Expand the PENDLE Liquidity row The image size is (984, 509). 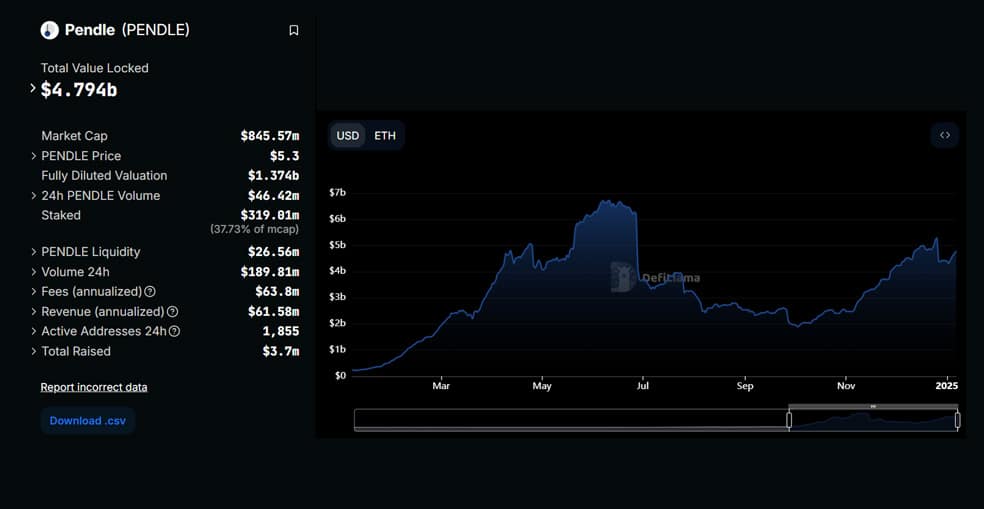(x=33, y=252)
